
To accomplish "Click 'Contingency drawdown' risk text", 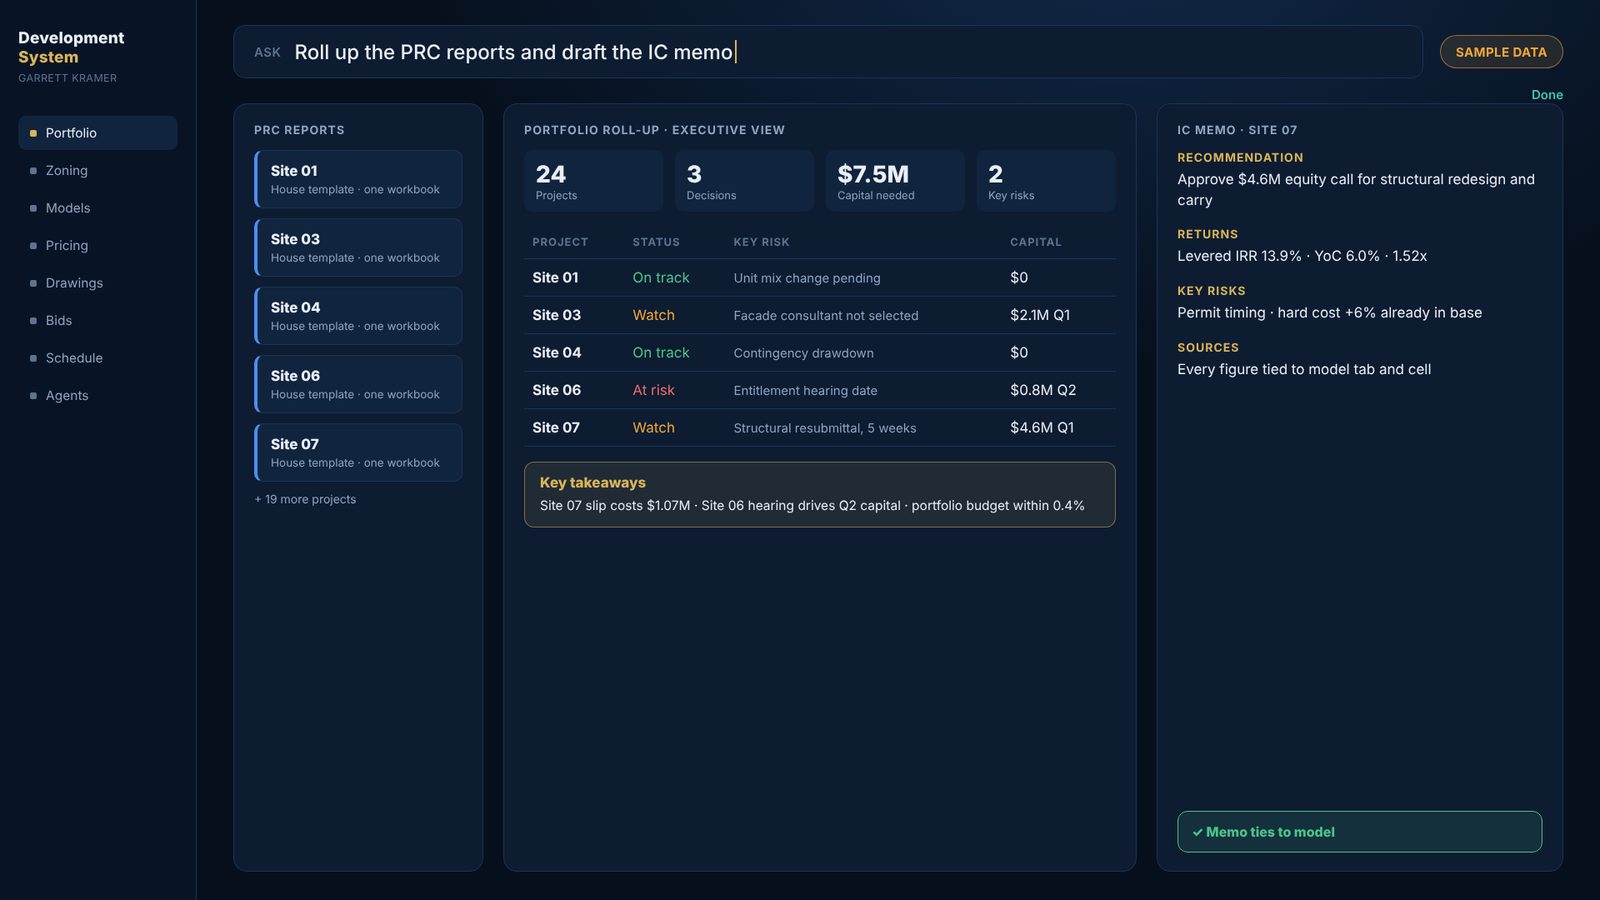I will click(x=803, y=353).
